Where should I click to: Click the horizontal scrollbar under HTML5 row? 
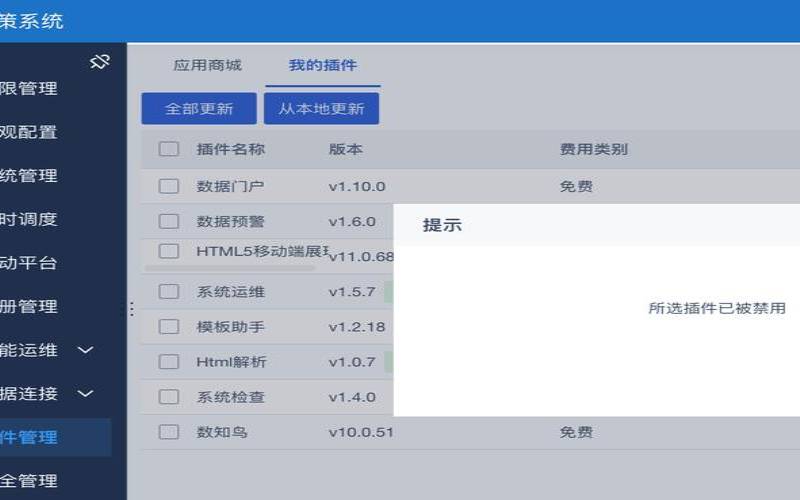(x=230, y=267)
